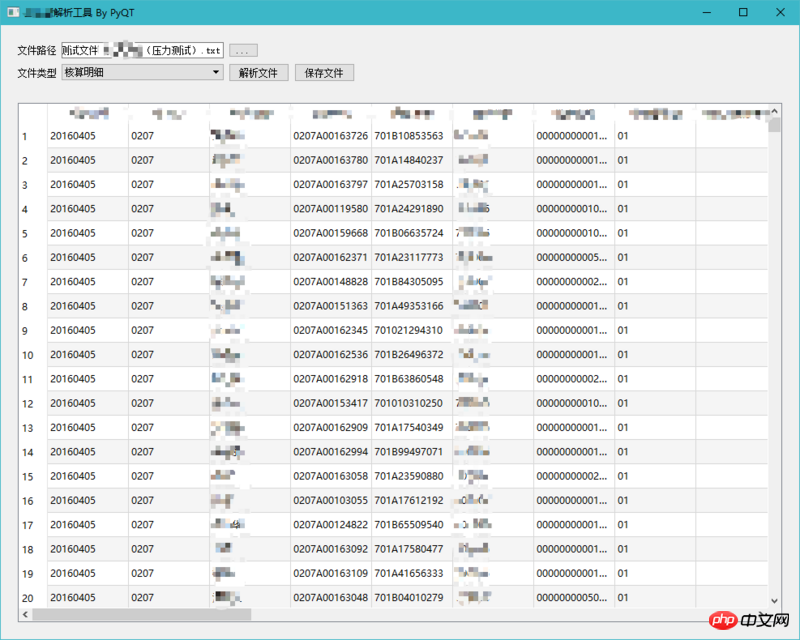The image size is (800, 640).
Task: Select the 0207A00163780 cell
Action: point(331,160)
